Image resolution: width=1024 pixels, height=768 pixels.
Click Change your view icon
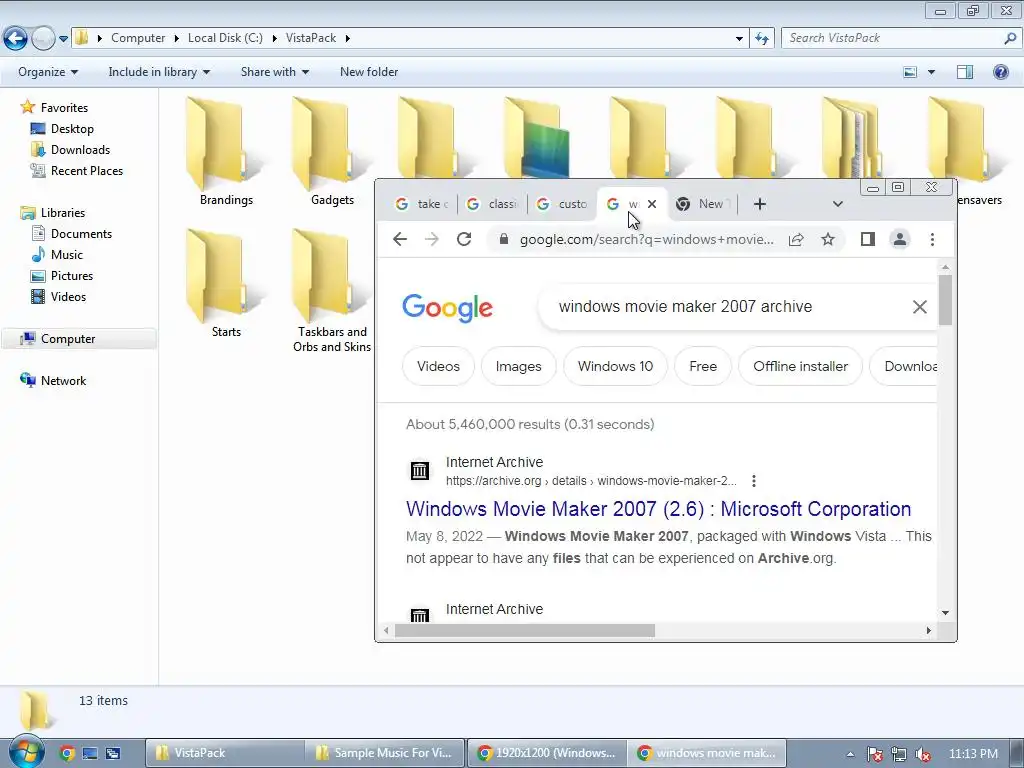(x=910, y=72)
